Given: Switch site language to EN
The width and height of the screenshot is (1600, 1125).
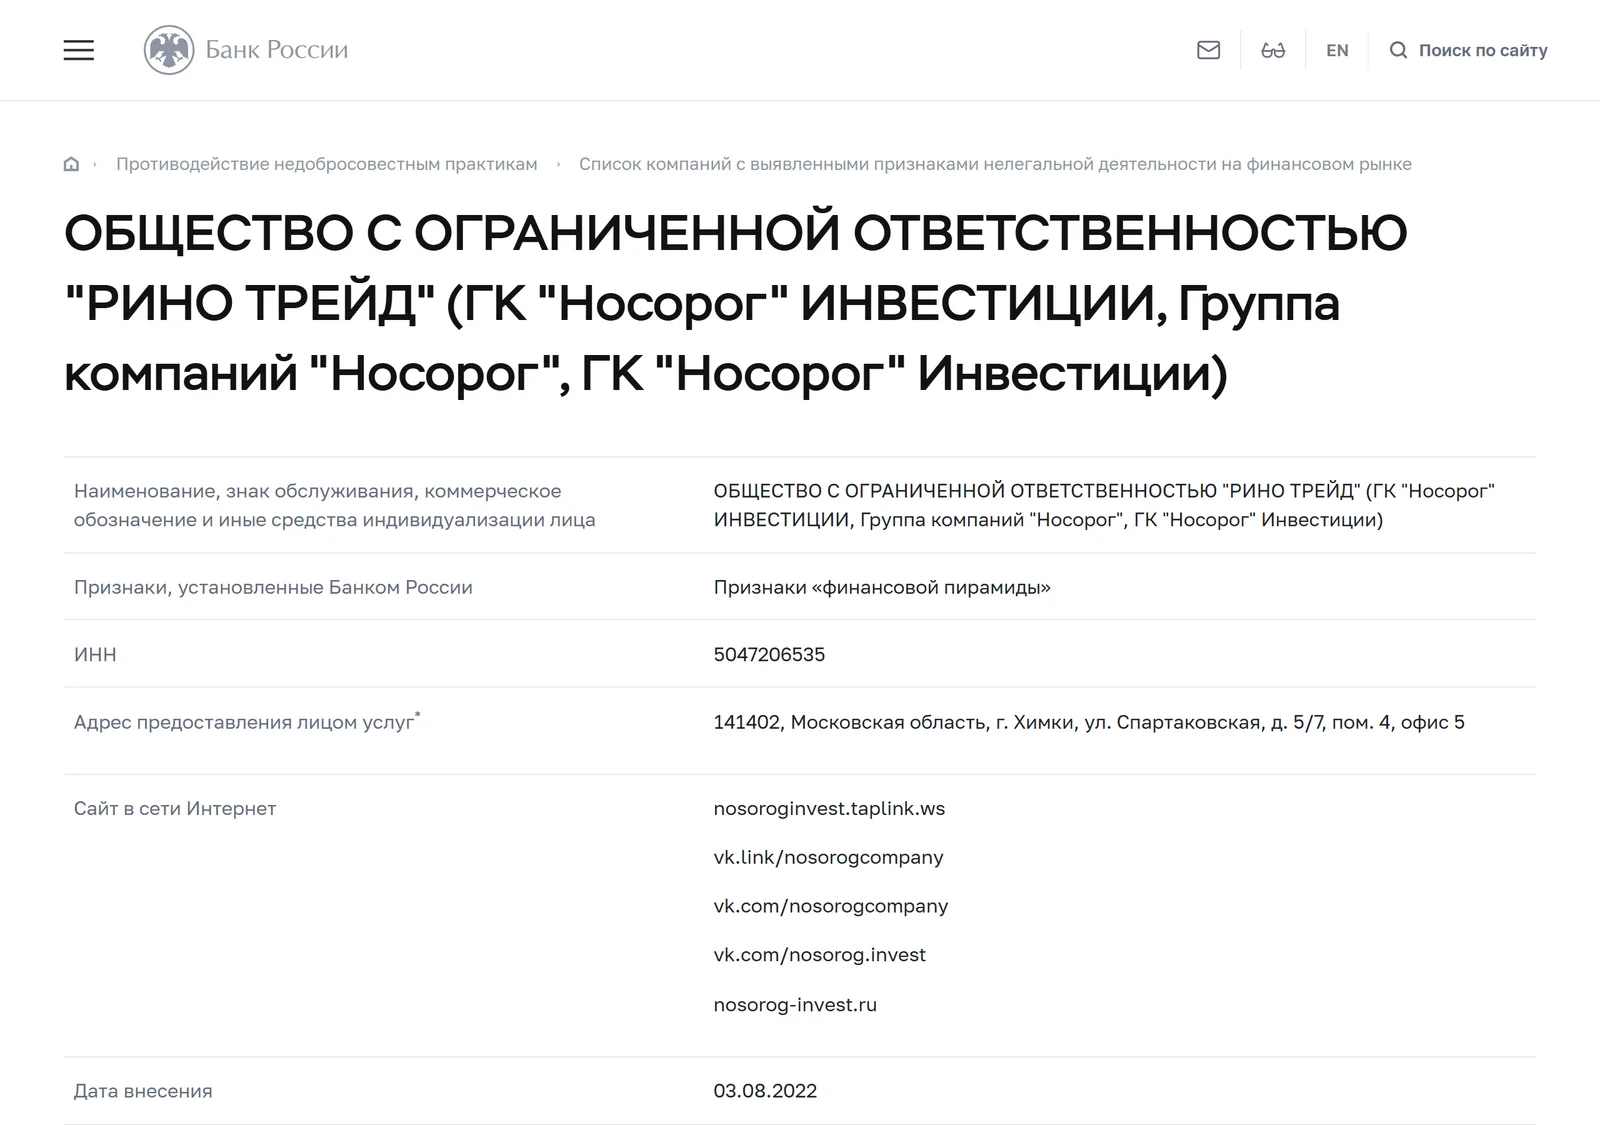Looking at the screenshot, I should coord(1337,50).
